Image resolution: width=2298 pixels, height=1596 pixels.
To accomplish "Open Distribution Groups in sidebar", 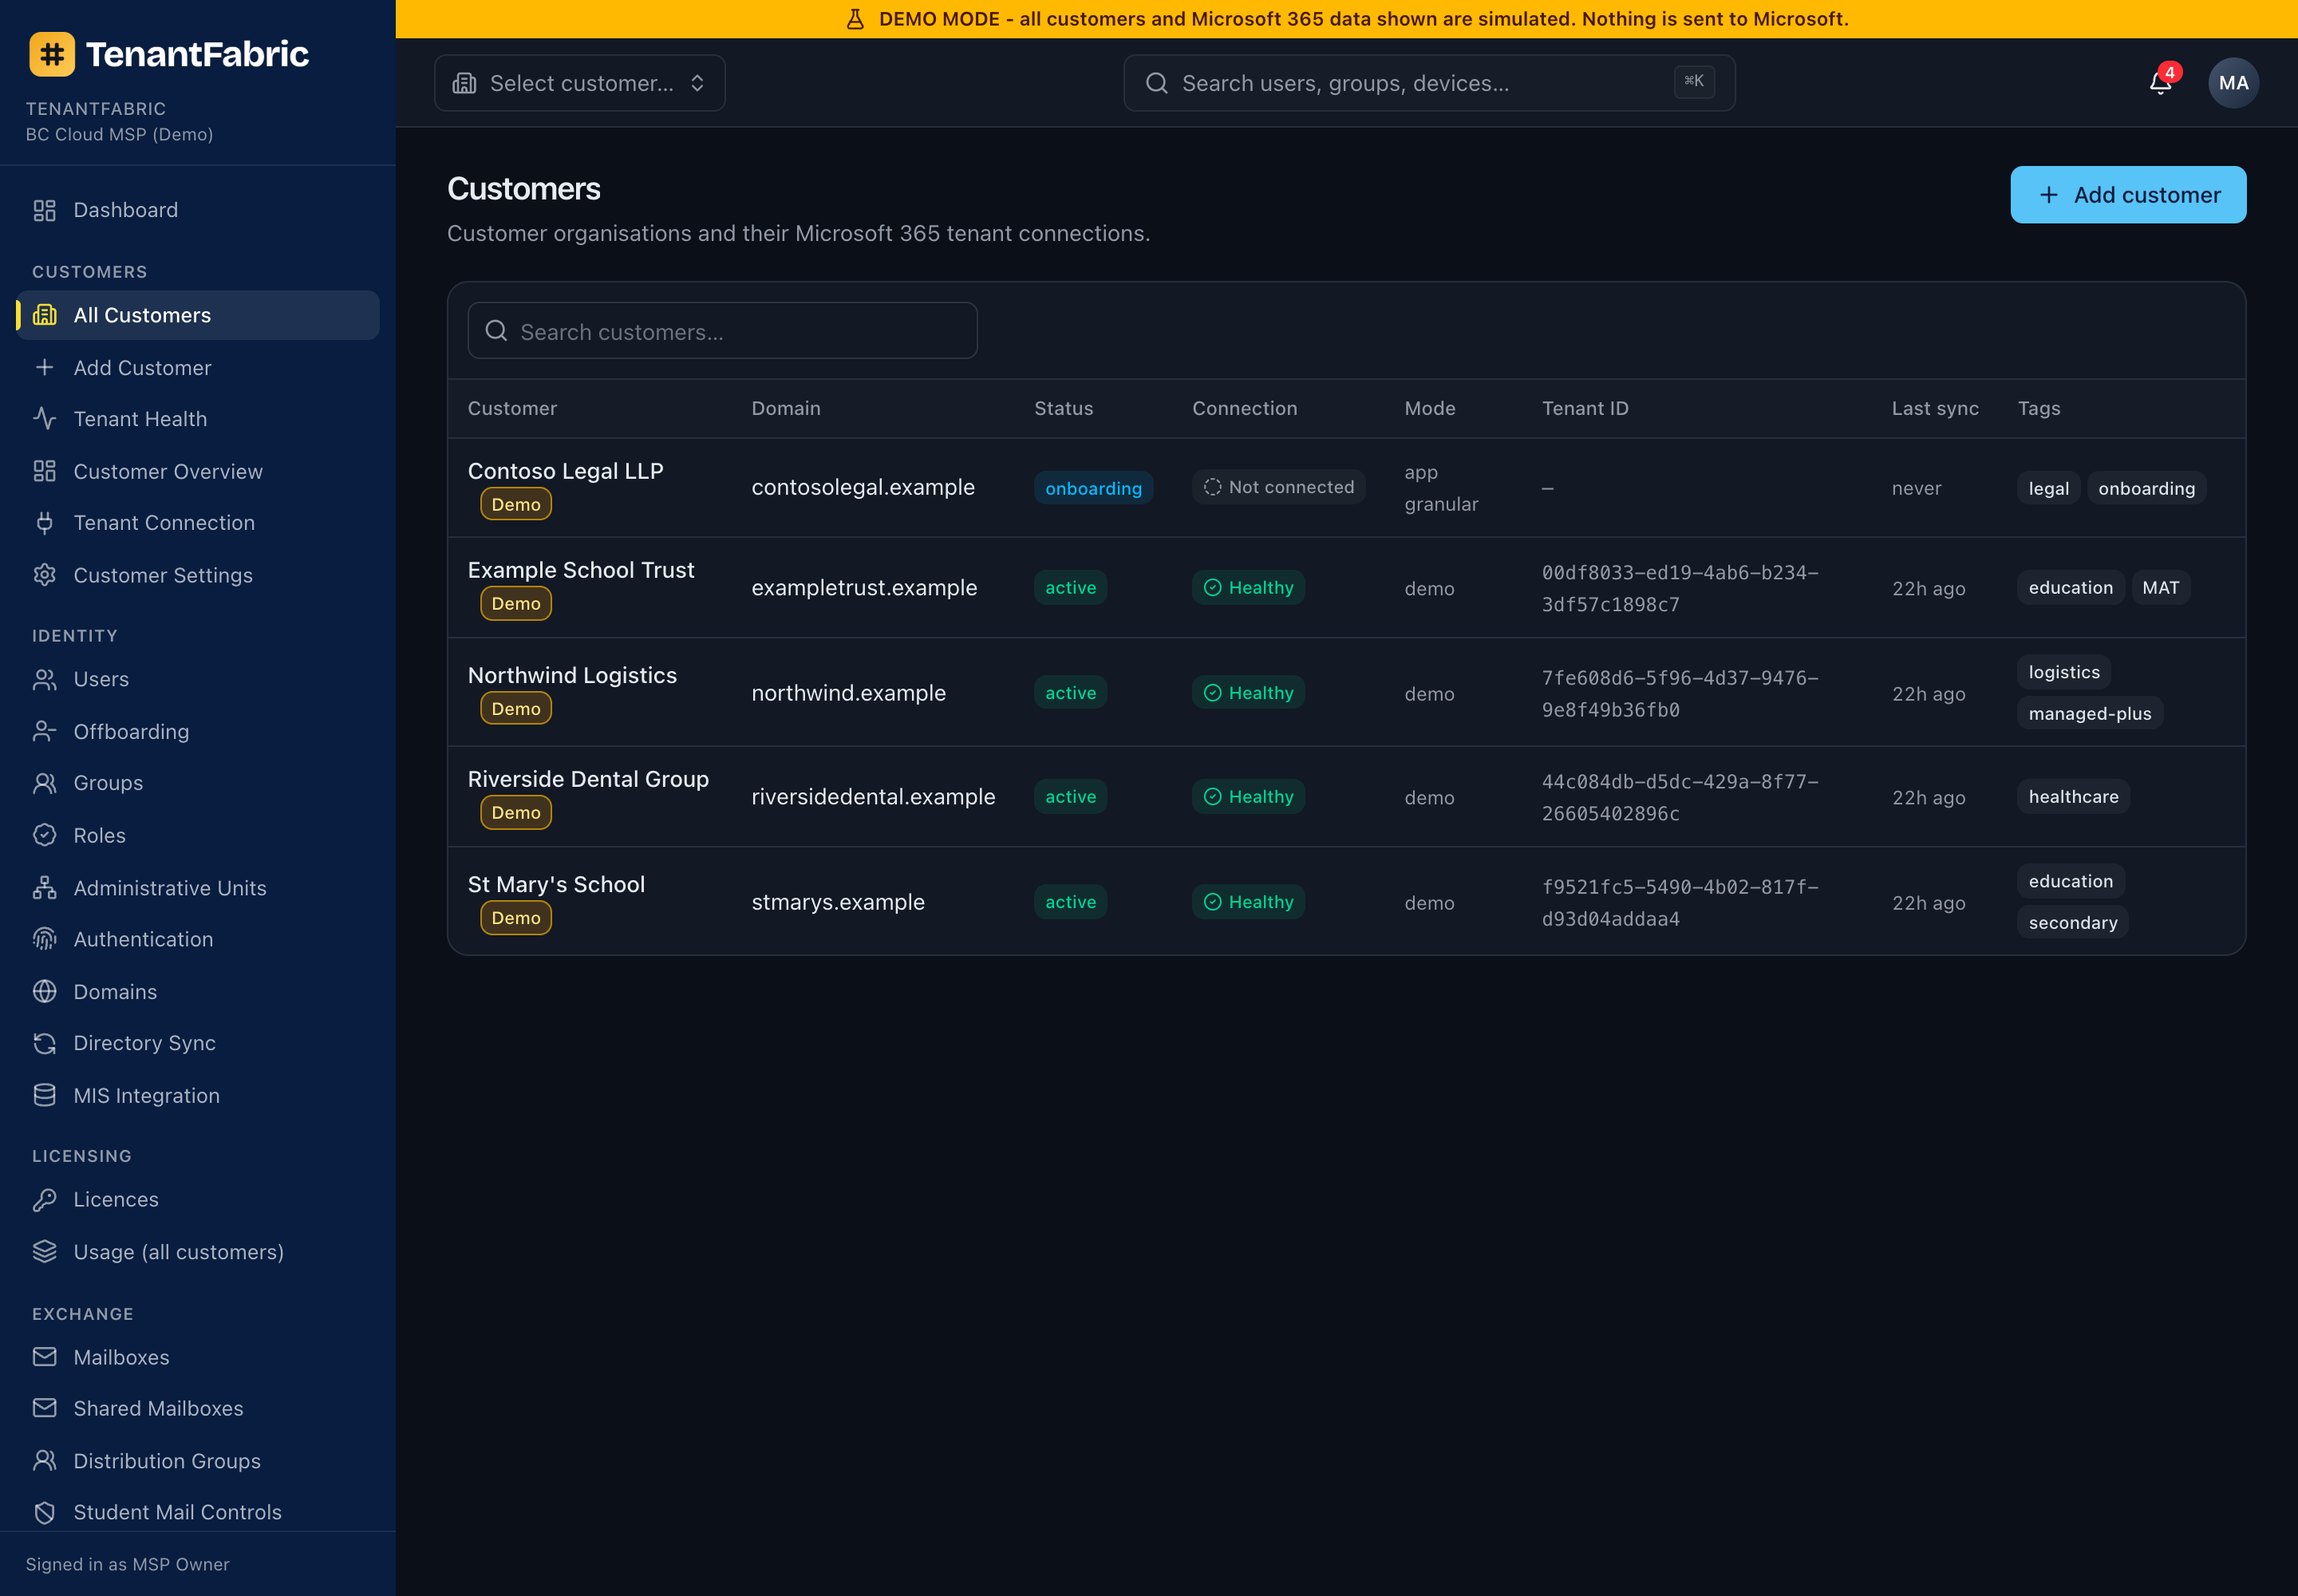I will [198, 1461].
